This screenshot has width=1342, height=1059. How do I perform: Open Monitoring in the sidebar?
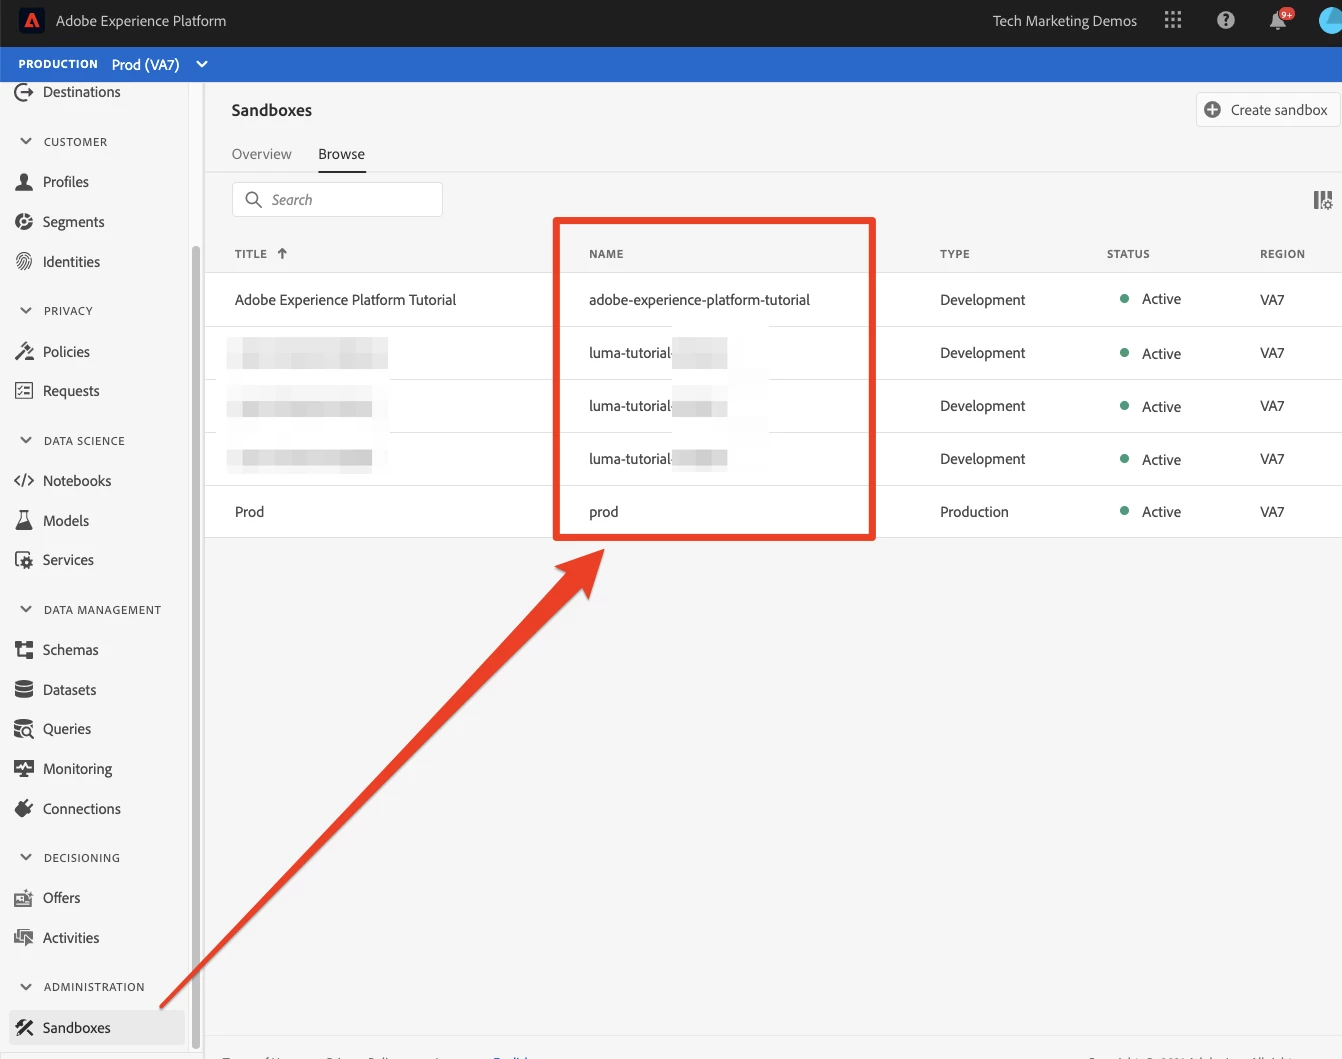tap(78, 769)
